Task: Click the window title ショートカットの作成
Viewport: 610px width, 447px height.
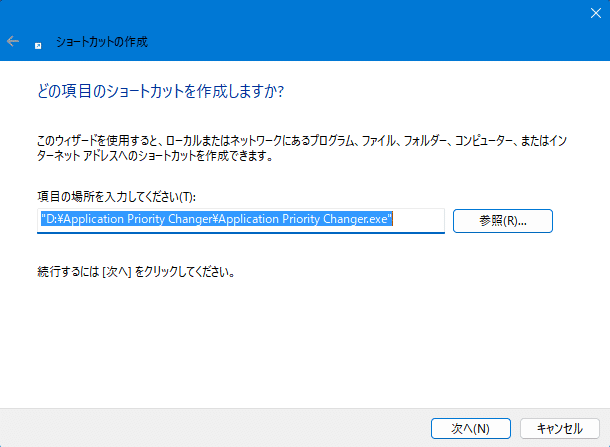Action: pos(102,42)
